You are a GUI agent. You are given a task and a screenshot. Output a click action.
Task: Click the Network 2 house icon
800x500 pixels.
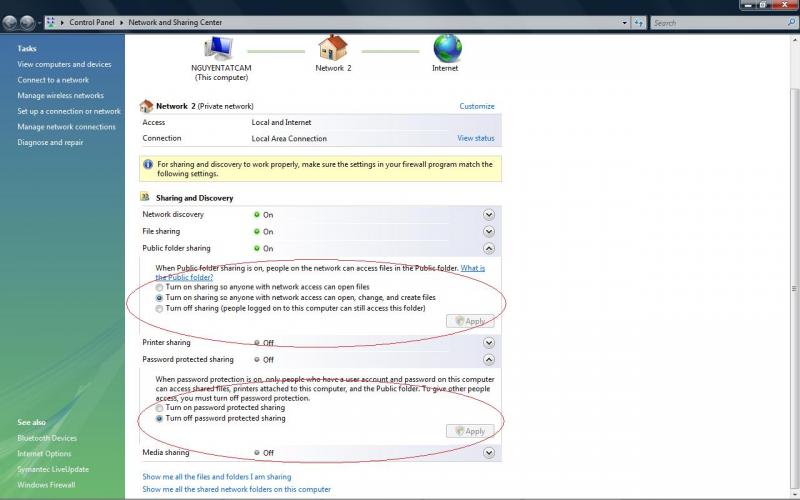[x=333, y=47]
